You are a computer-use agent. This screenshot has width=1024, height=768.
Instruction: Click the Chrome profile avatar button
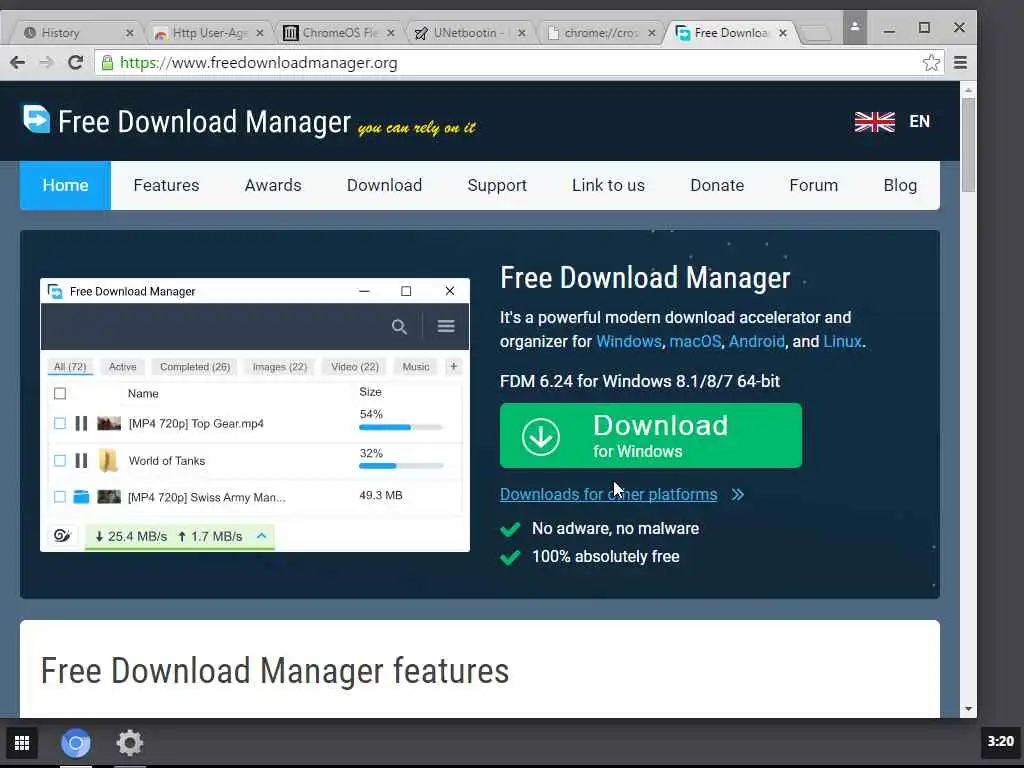pyautogui.click(x=854, y=27)
